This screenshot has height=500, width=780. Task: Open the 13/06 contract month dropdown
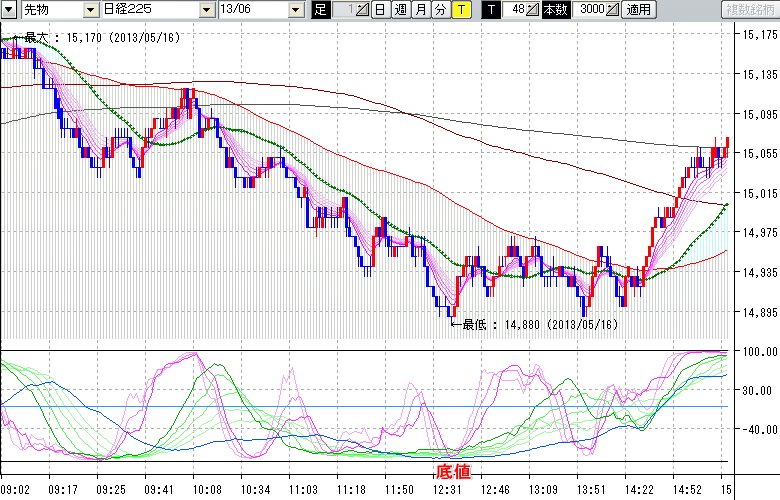[296, 10]
